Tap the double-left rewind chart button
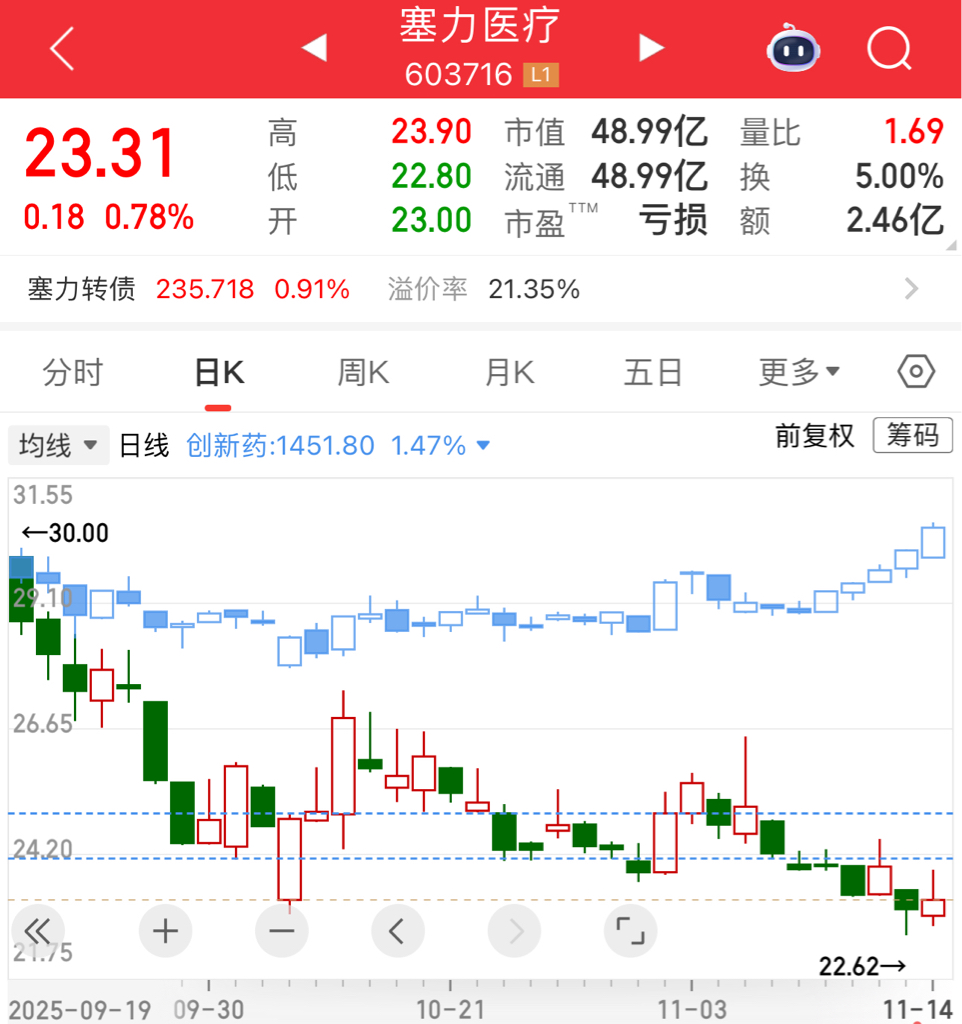This screenshot has width=962, height=1024. (38, 931)
